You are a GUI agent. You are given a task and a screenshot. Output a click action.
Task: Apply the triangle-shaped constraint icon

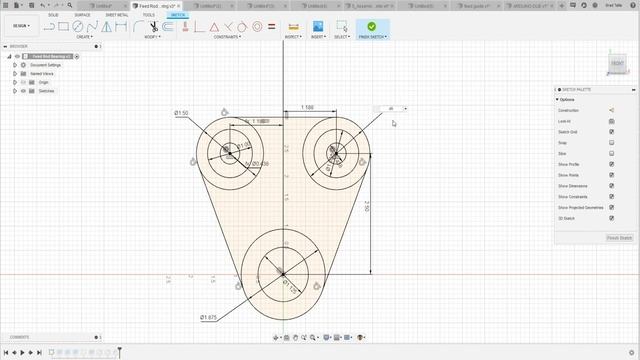(x=214, y=27)
